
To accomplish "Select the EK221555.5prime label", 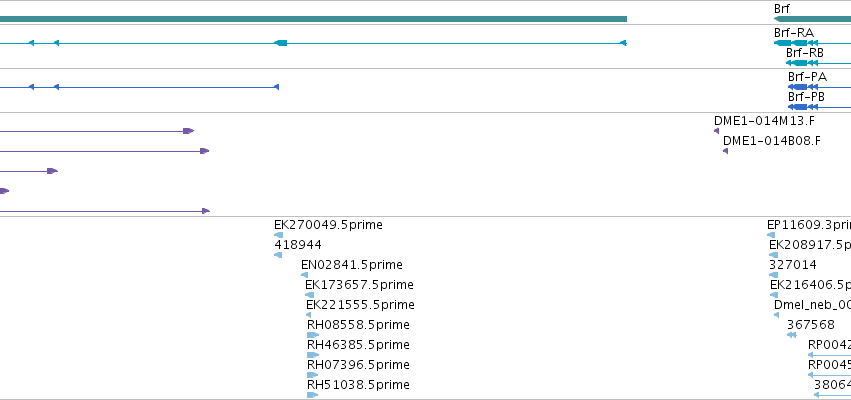I will (x=360, y=304).
